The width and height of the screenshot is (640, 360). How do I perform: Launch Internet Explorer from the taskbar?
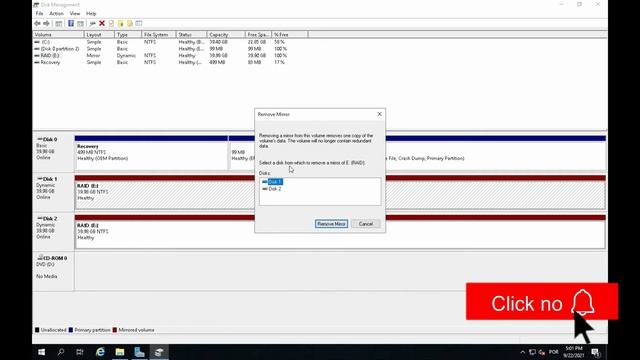[x=100, y=352]
